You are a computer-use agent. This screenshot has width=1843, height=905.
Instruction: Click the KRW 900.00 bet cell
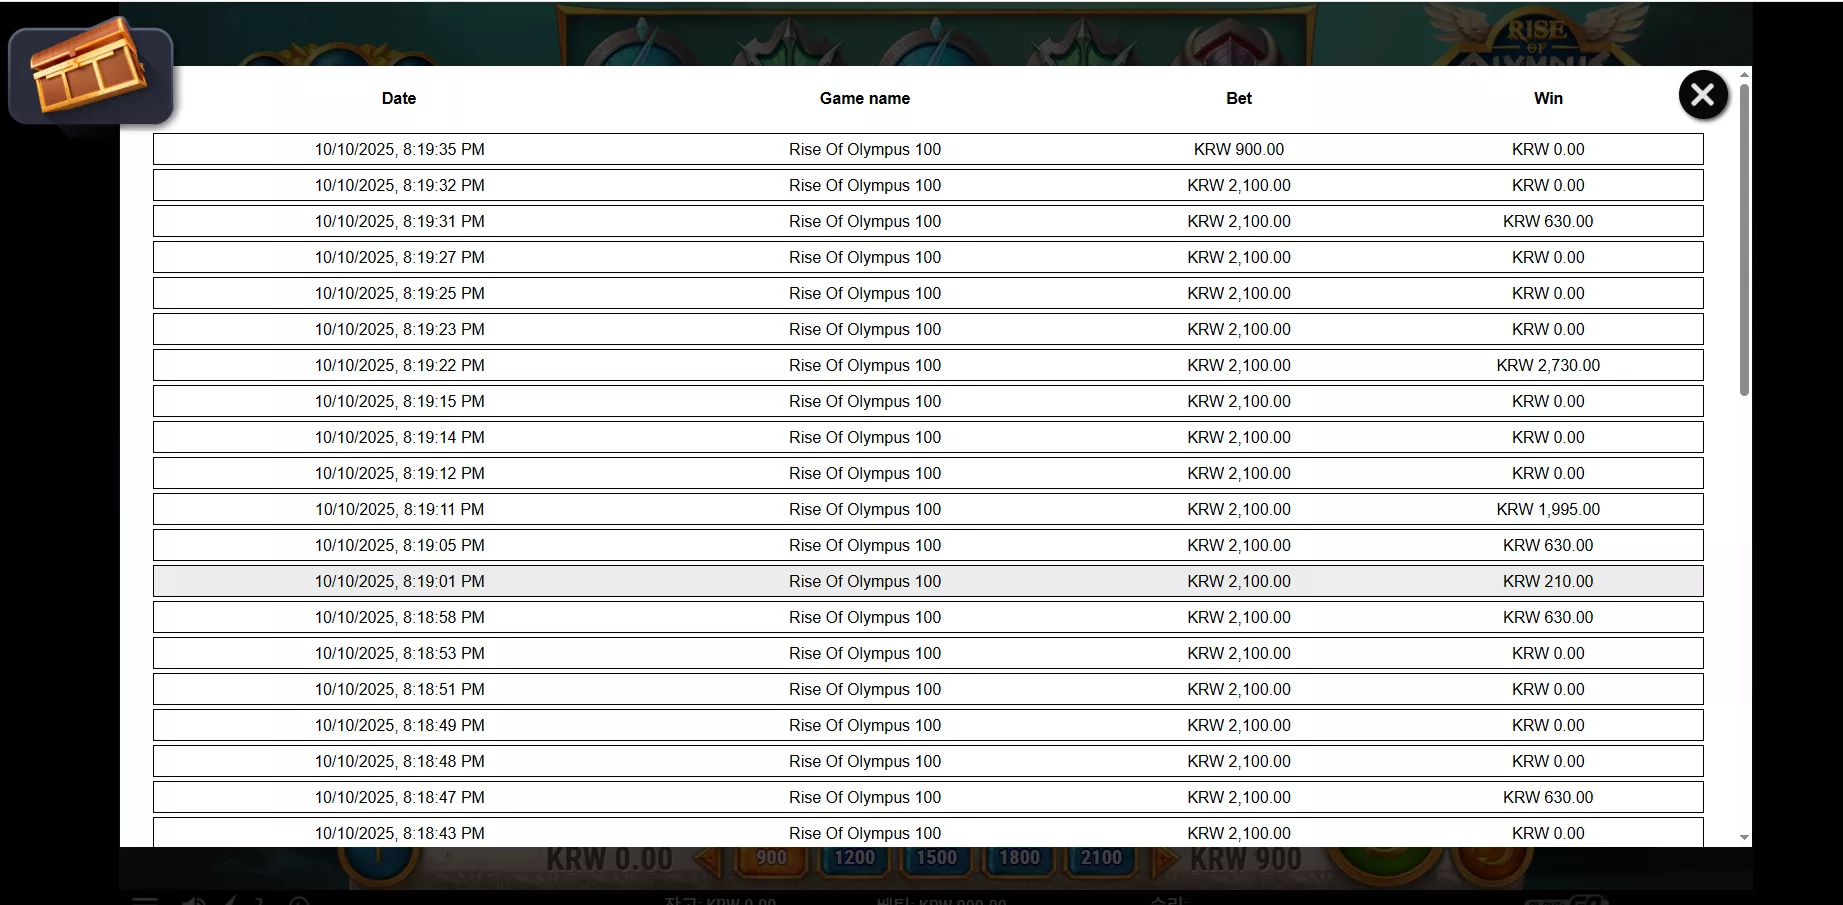(x=1239, y=149)
